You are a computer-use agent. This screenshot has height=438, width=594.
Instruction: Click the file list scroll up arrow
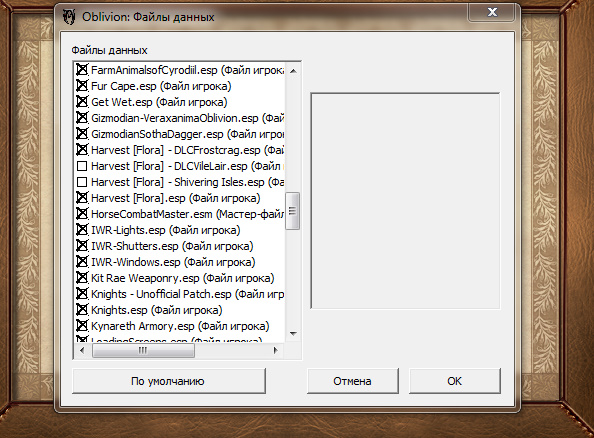click(293, 71)
